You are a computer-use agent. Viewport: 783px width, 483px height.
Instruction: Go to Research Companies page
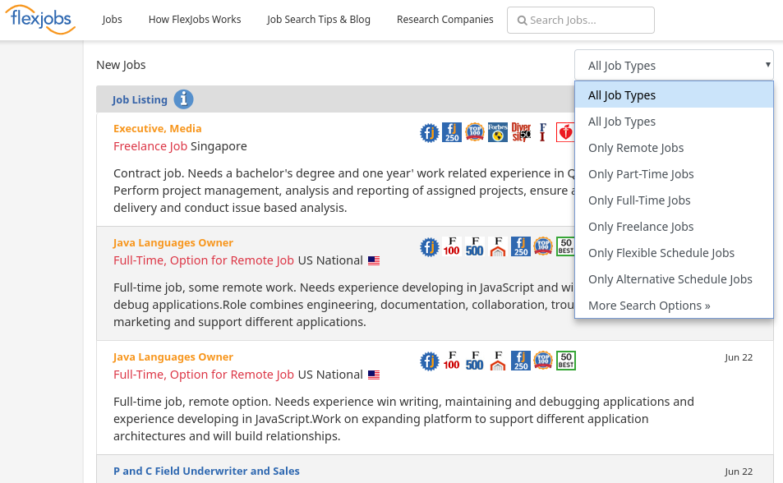[x=445, y=20]
